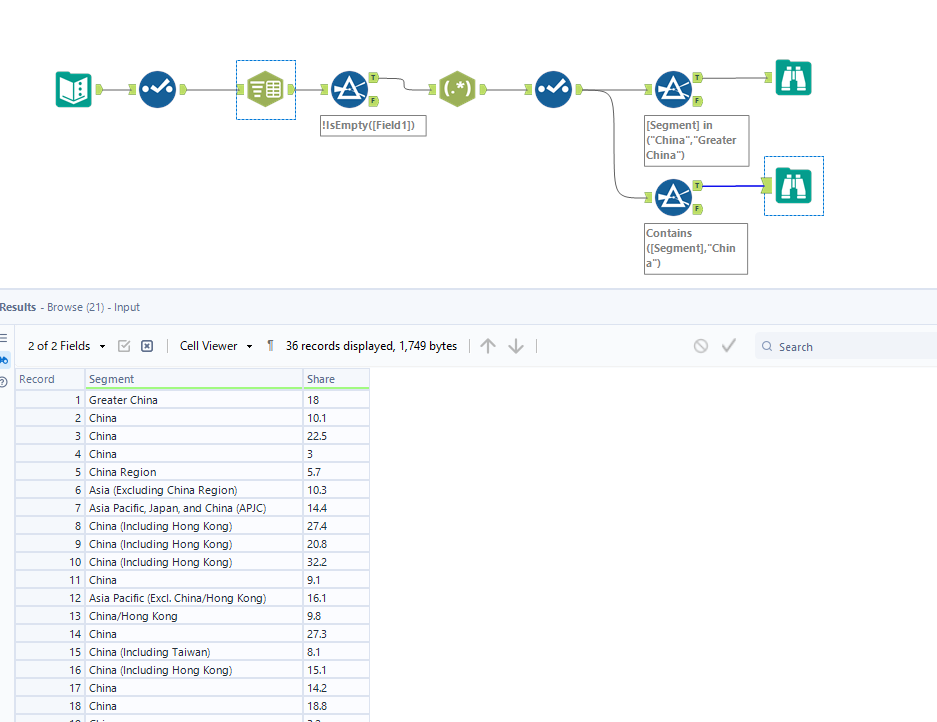937x722 pixels.
Task: Click the highlighted Browse tool on the bottom branch
Action: [x=793, y=186]
